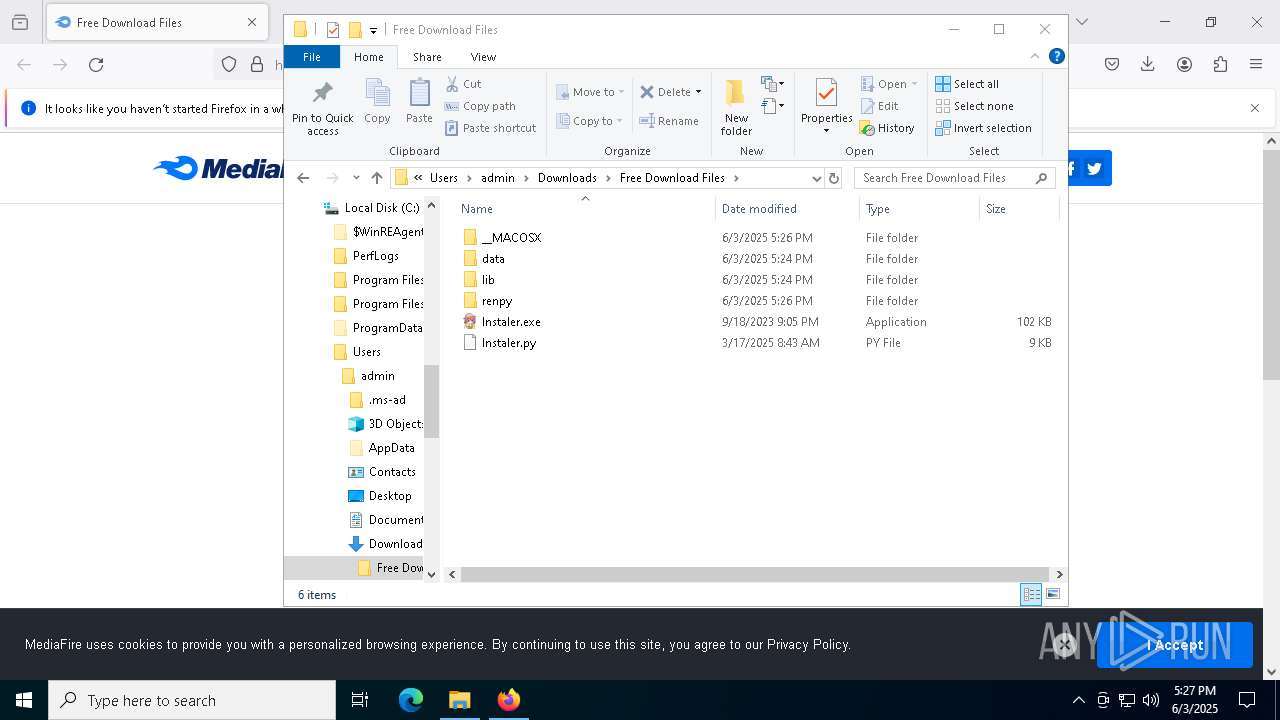Open file History

pyautogui.click(x=888, y=128)
